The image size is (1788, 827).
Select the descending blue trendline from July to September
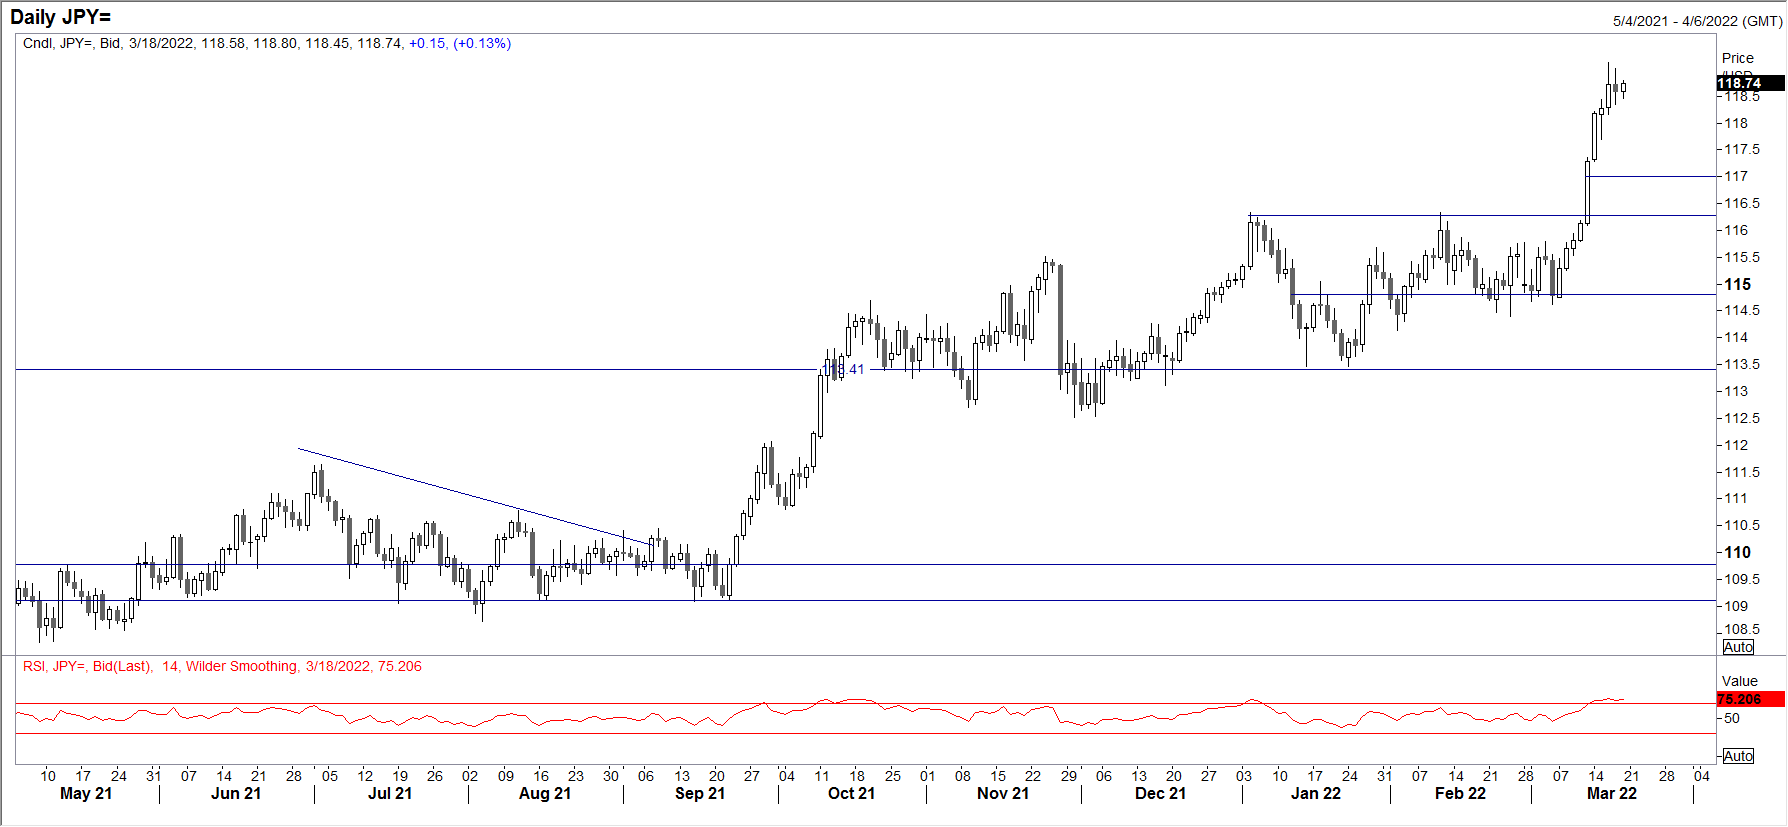click(474, 496)
